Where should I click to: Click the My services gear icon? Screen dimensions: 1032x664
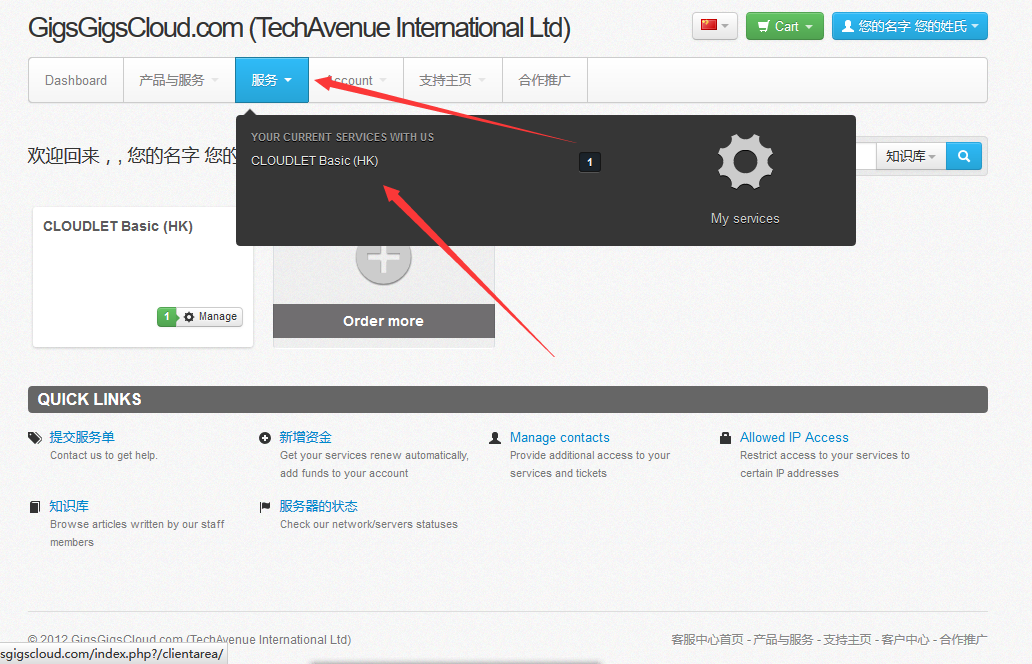click(745, 162)
